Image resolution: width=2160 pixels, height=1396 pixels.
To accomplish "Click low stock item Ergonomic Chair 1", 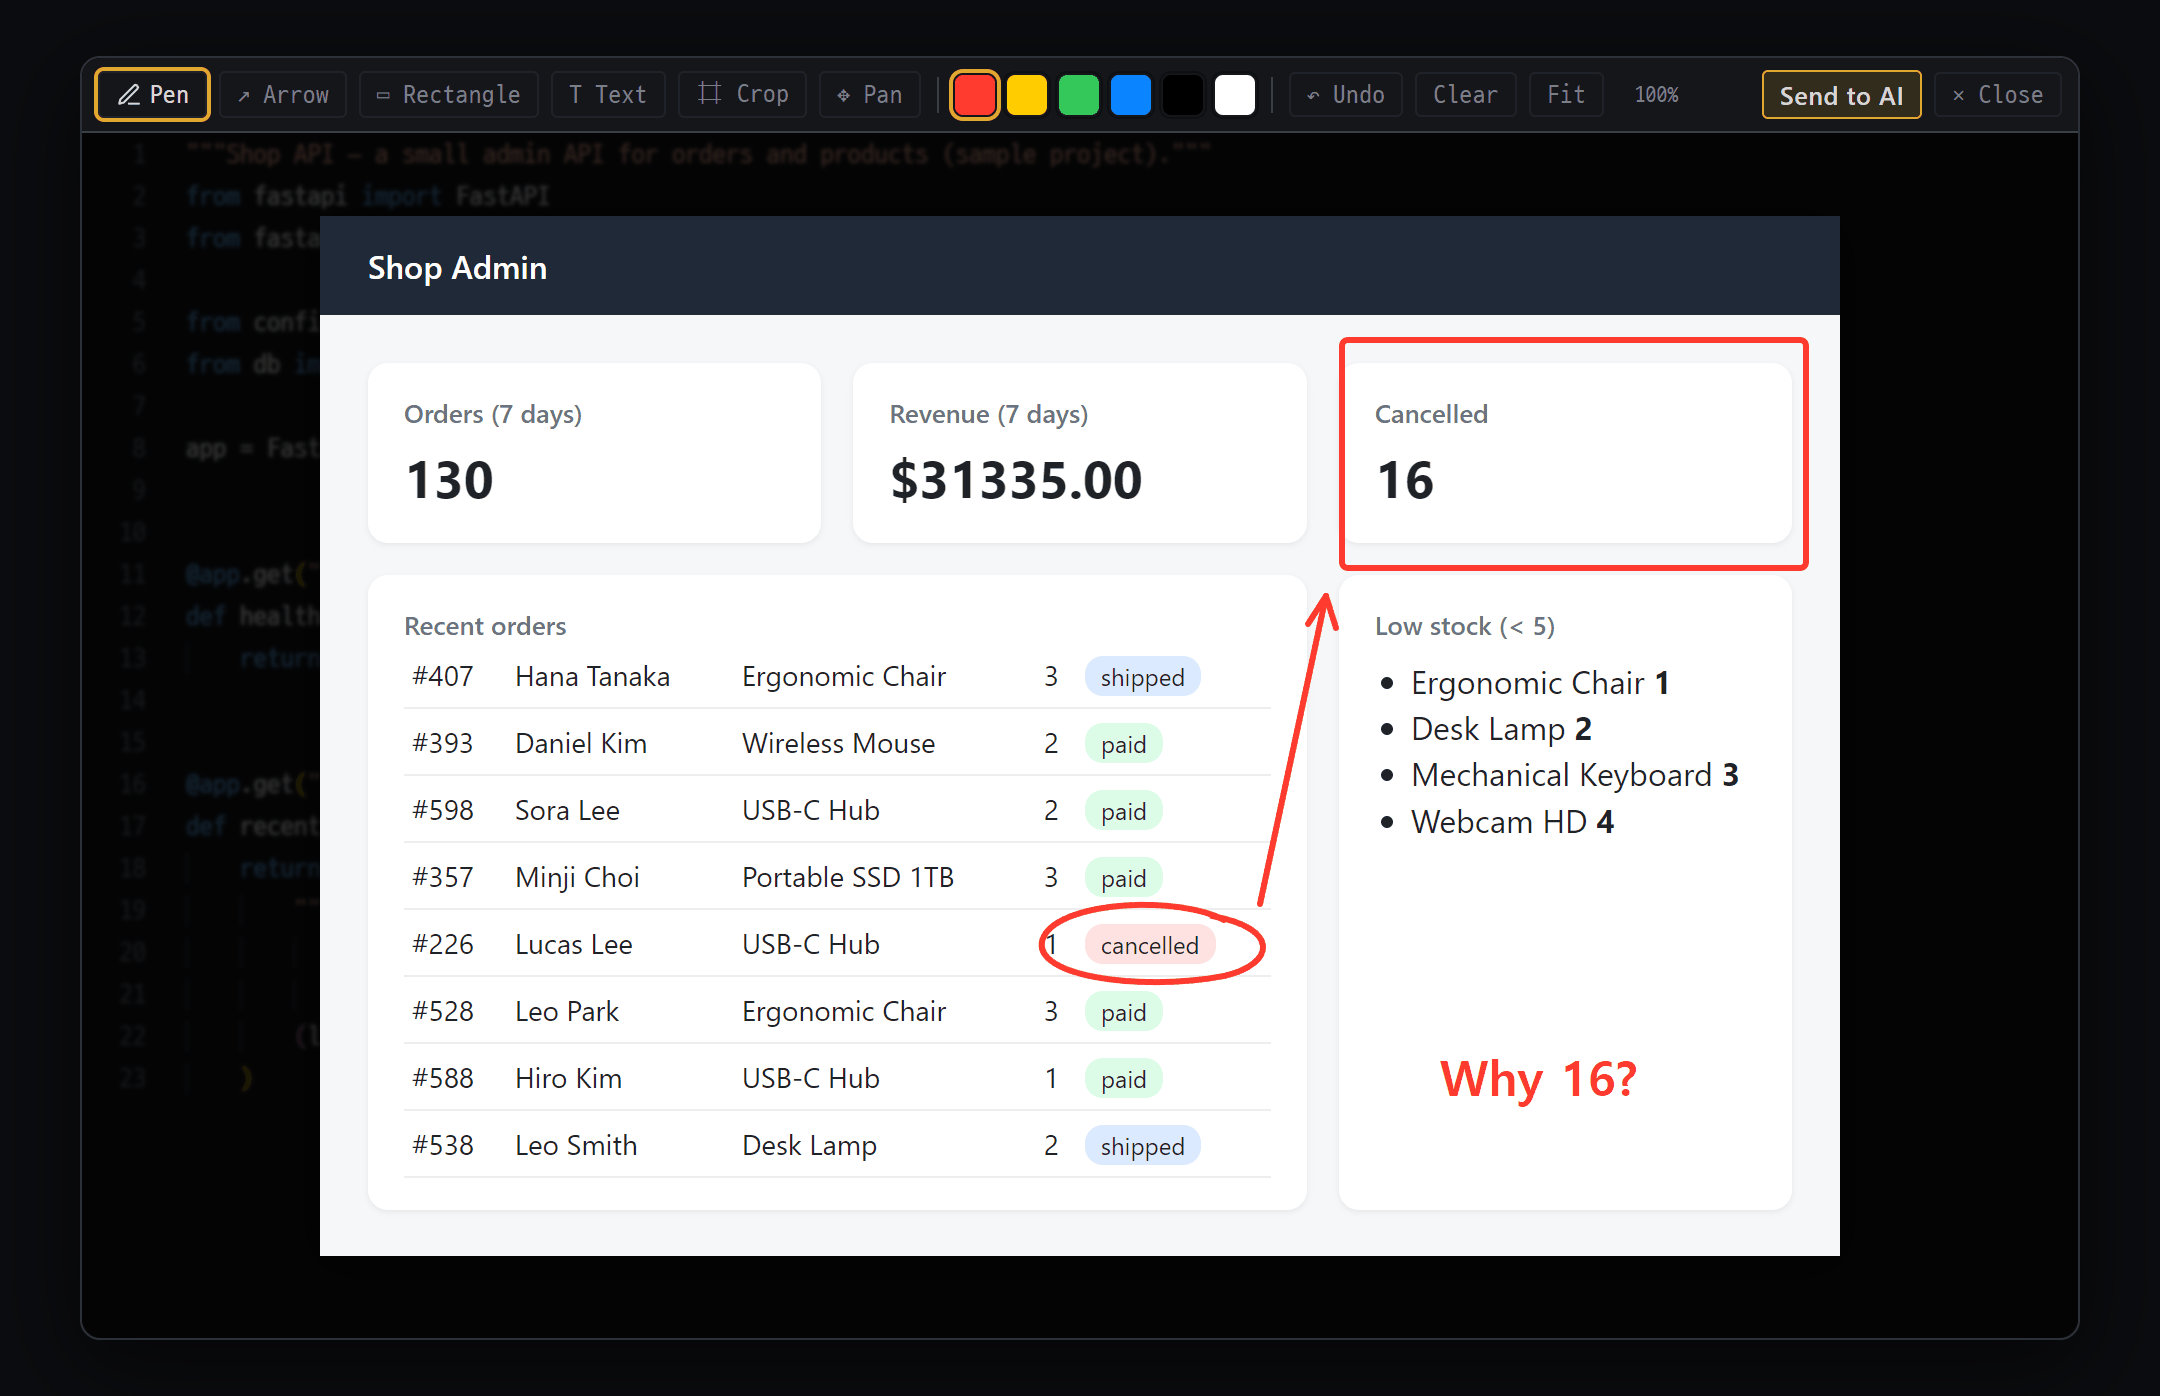I will click(x=1540, y=683).
